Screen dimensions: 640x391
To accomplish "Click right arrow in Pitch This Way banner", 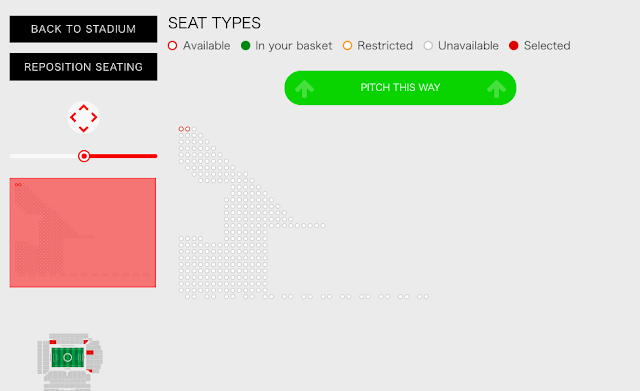I will [496, 89].
